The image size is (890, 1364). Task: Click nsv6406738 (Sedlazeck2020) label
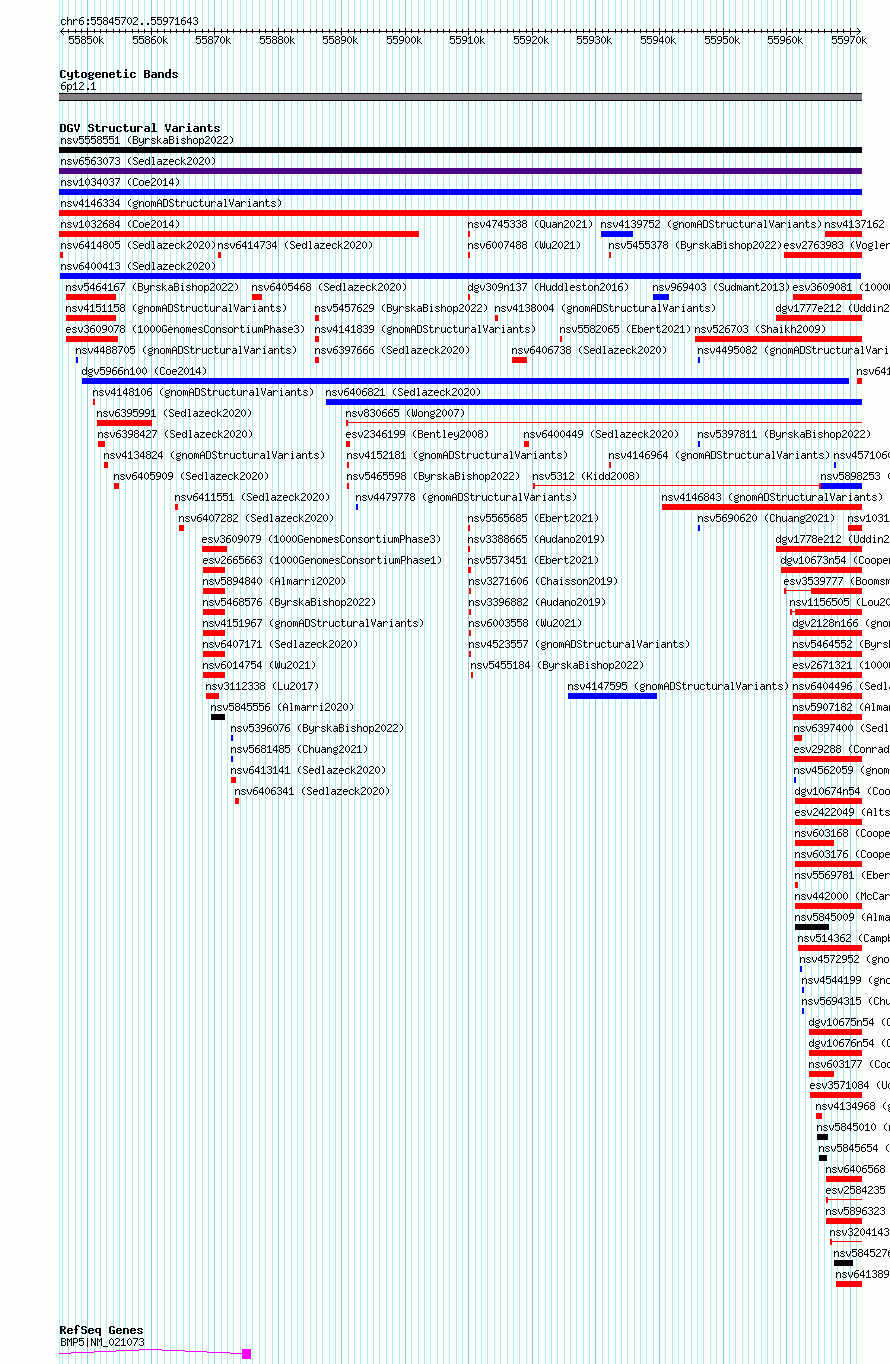click(590, 350)
